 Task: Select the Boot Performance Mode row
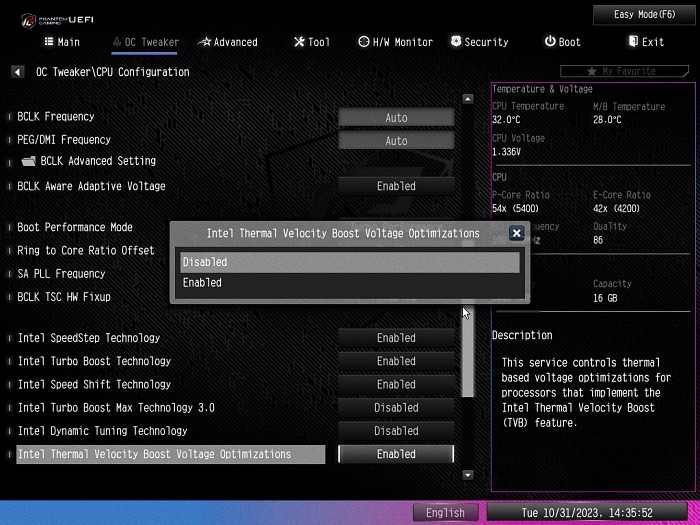click(x=75, y=227)
